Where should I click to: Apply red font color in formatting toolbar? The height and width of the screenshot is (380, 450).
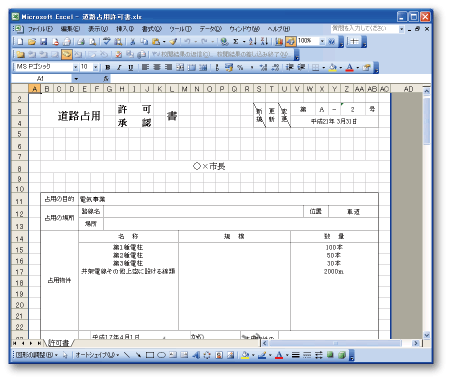[x=349, y=67]
